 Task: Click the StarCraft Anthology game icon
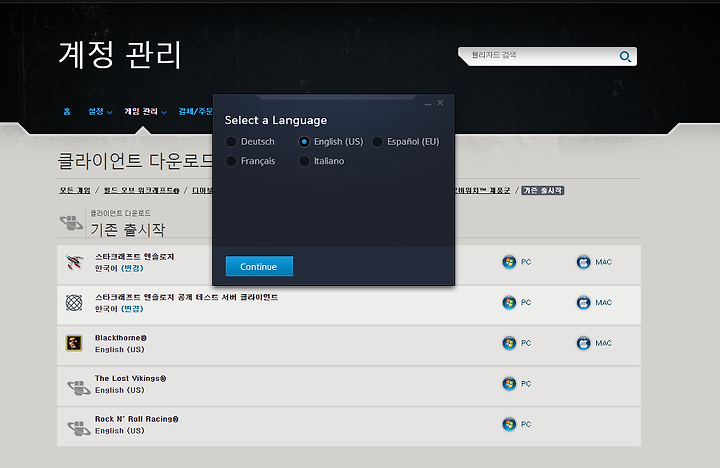point(74,262)
